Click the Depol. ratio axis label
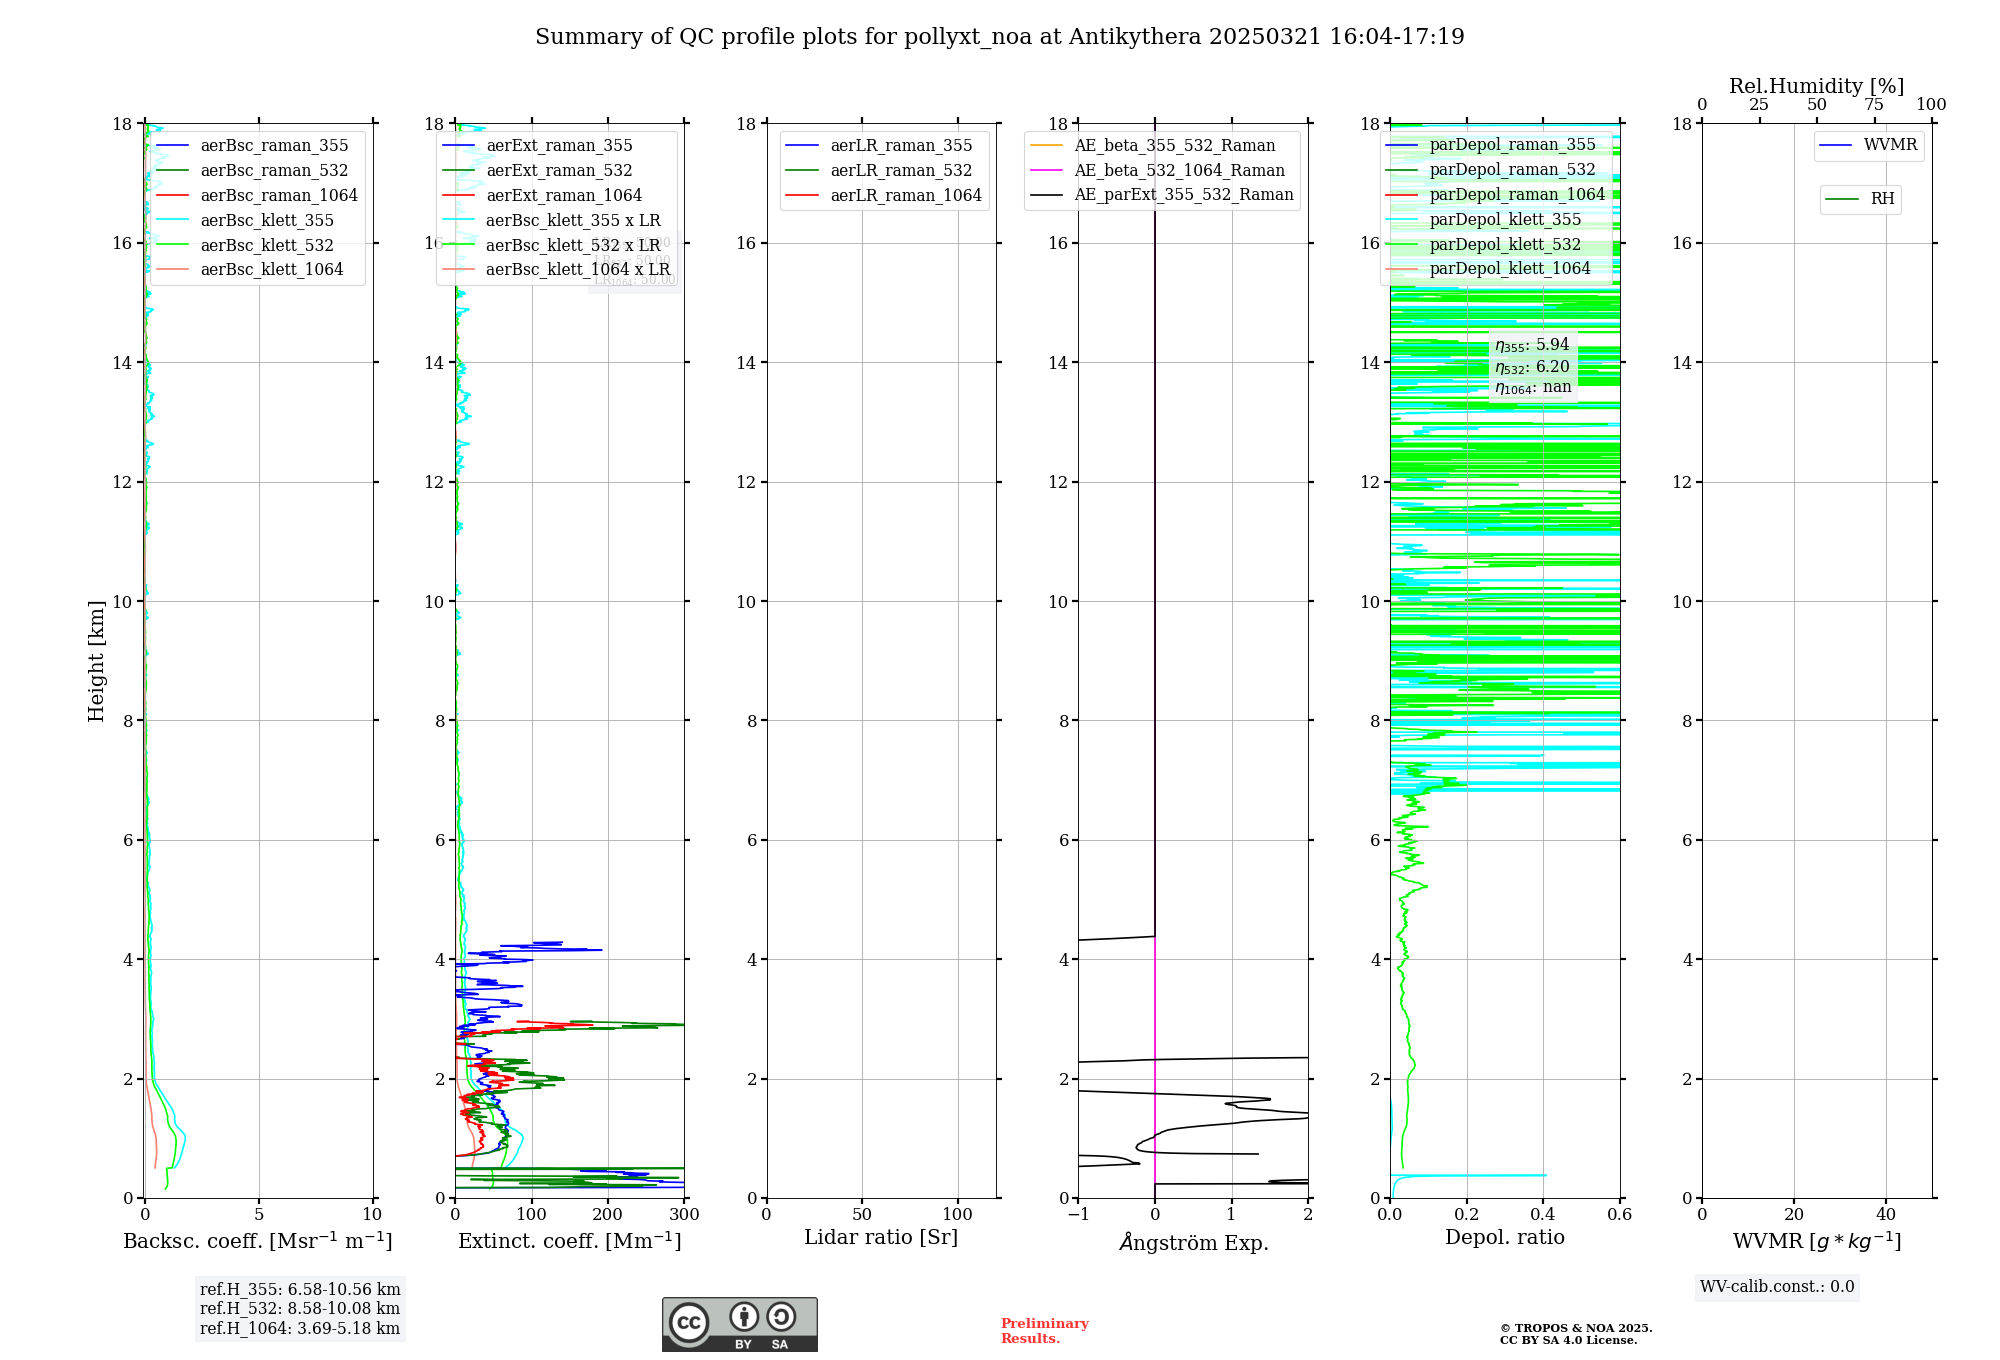 1505,1238
